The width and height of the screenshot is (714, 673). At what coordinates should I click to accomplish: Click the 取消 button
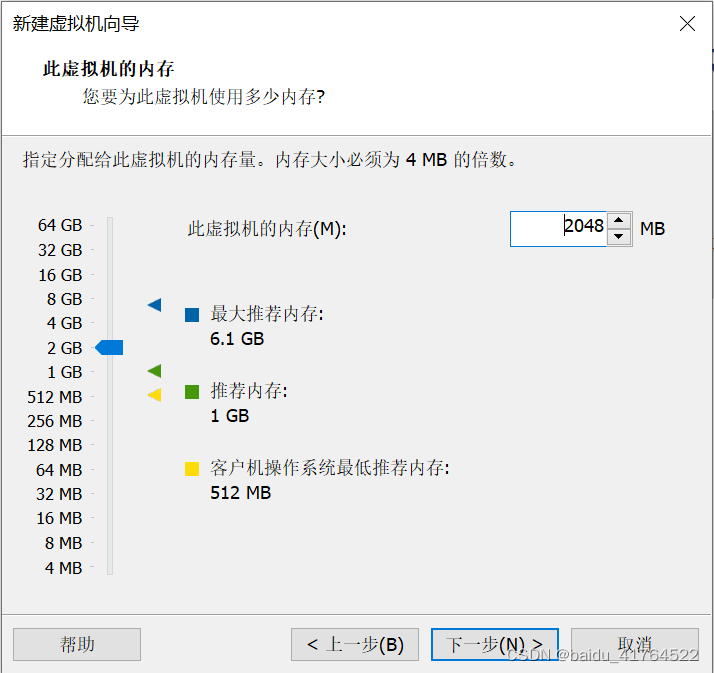coord(635,644)
